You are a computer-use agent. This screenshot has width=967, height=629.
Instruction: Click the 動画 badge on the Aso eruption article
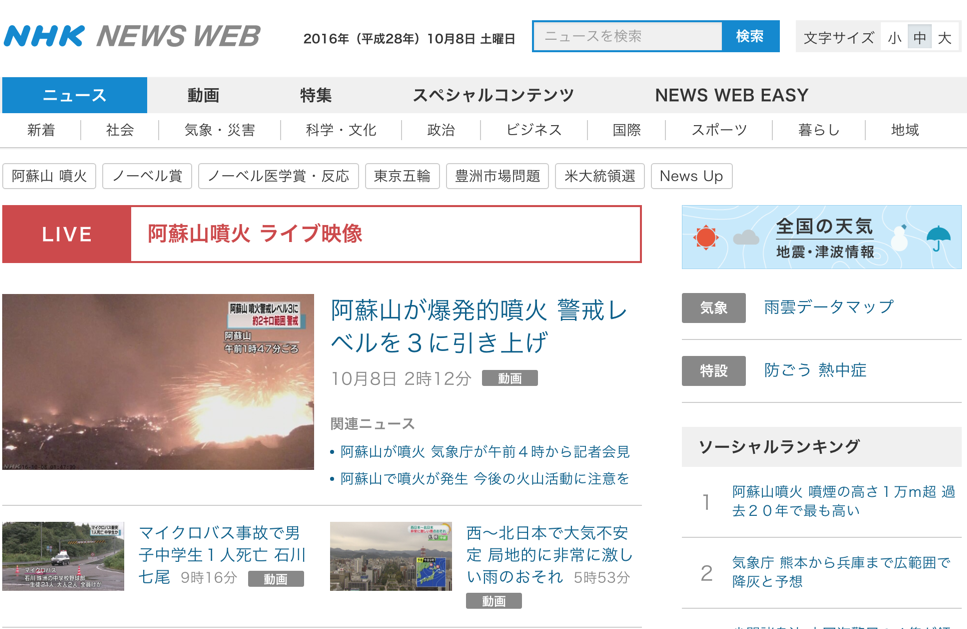[510, 378]
